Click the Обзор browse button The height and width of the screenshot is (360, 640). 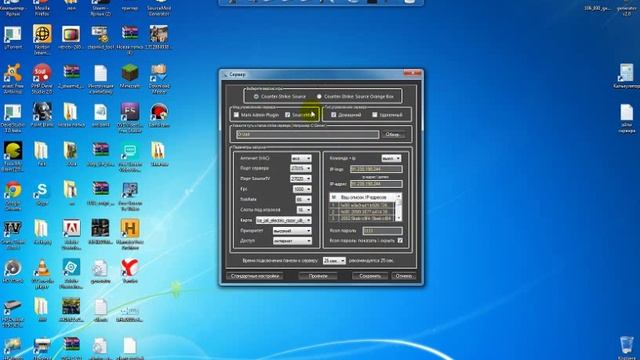[393, 135]
